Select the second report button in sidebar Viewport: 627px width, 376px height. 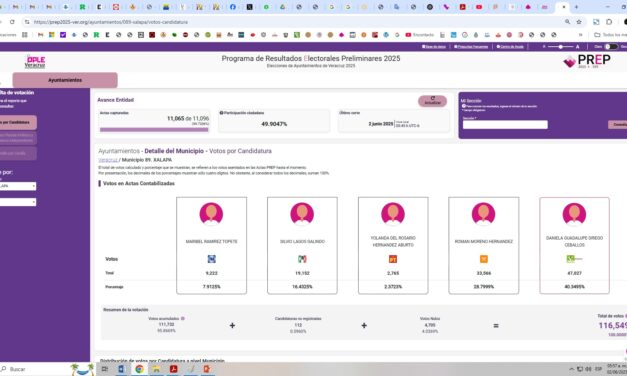click(x=18, y=138)
